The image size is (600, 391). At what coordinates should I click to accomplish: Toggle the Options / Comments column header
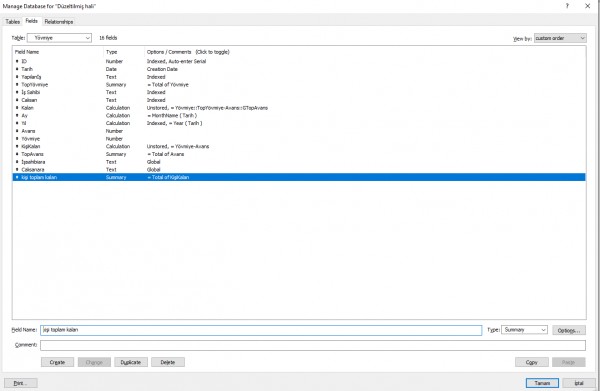pyautogui.click(x=188, y=52)
